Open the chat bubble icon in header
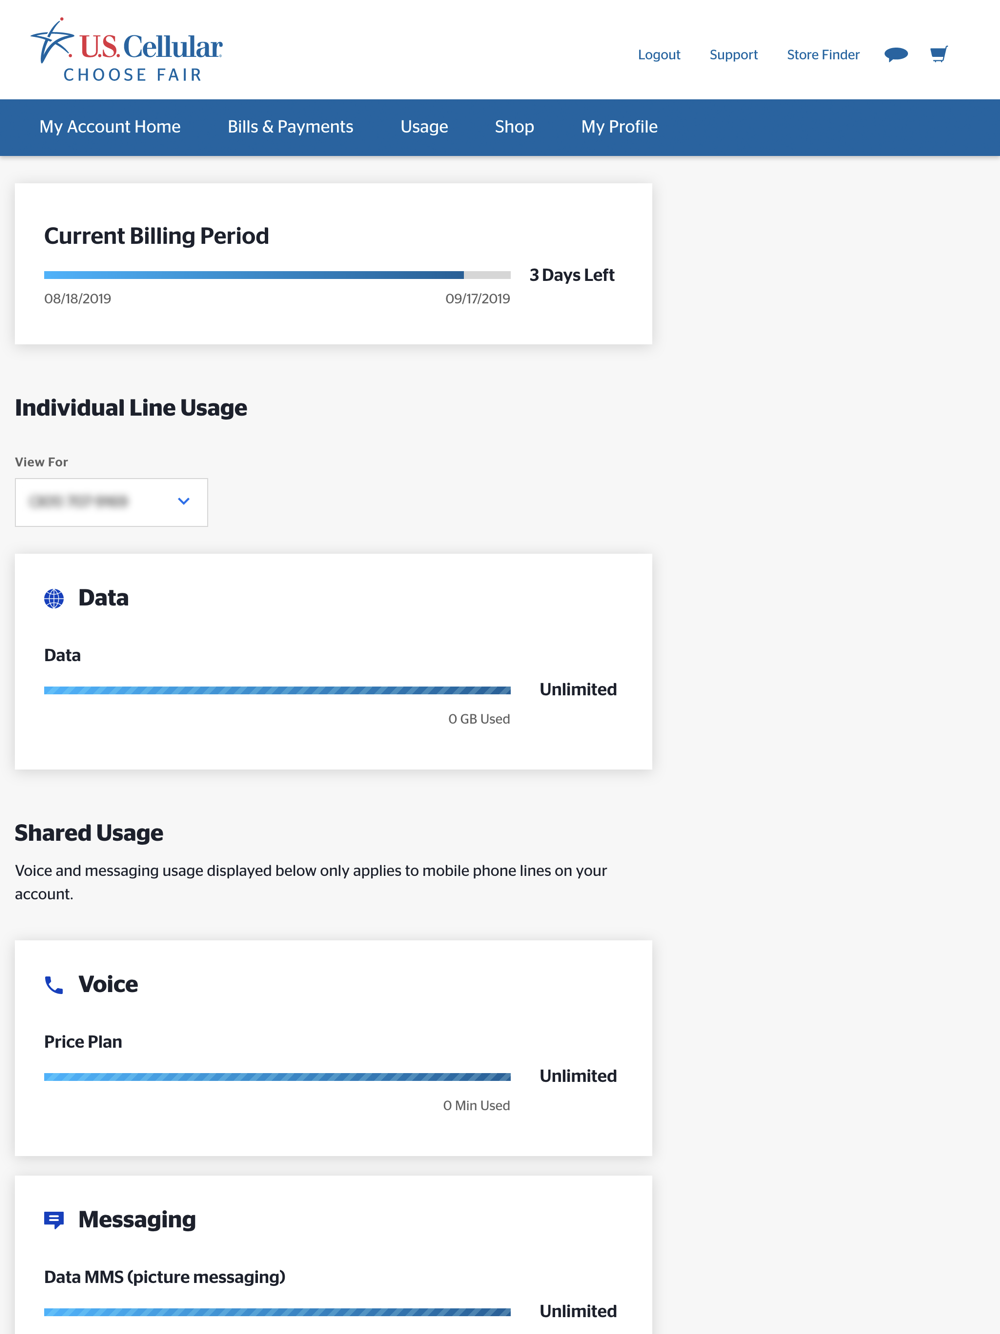Image resolution: width=1000 pixels, height=1334 pixels. coord(896,54)
